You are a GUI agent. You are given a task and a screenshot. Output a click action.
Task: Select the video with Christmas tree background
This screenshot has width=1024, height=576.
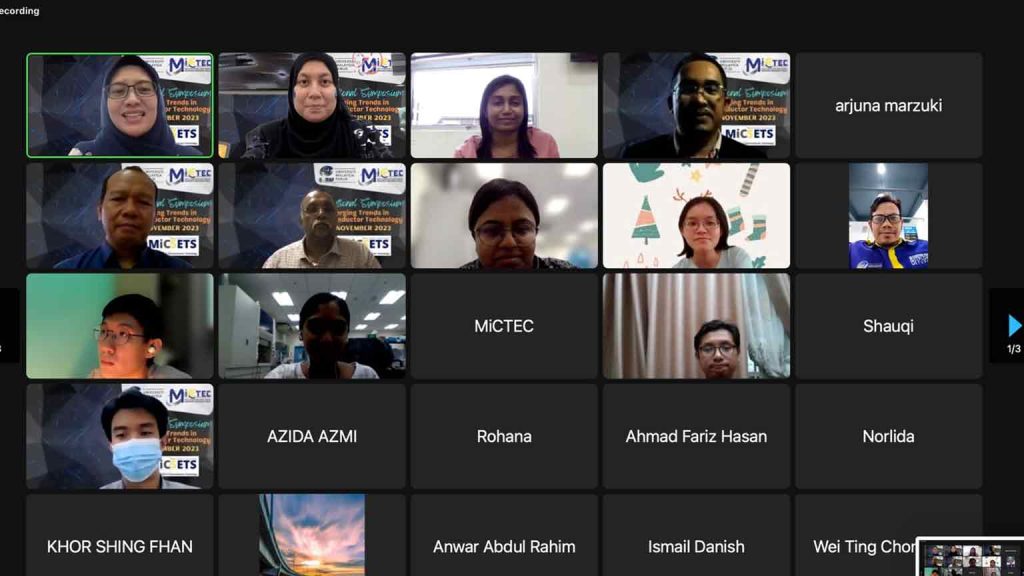tap(696, 216)
